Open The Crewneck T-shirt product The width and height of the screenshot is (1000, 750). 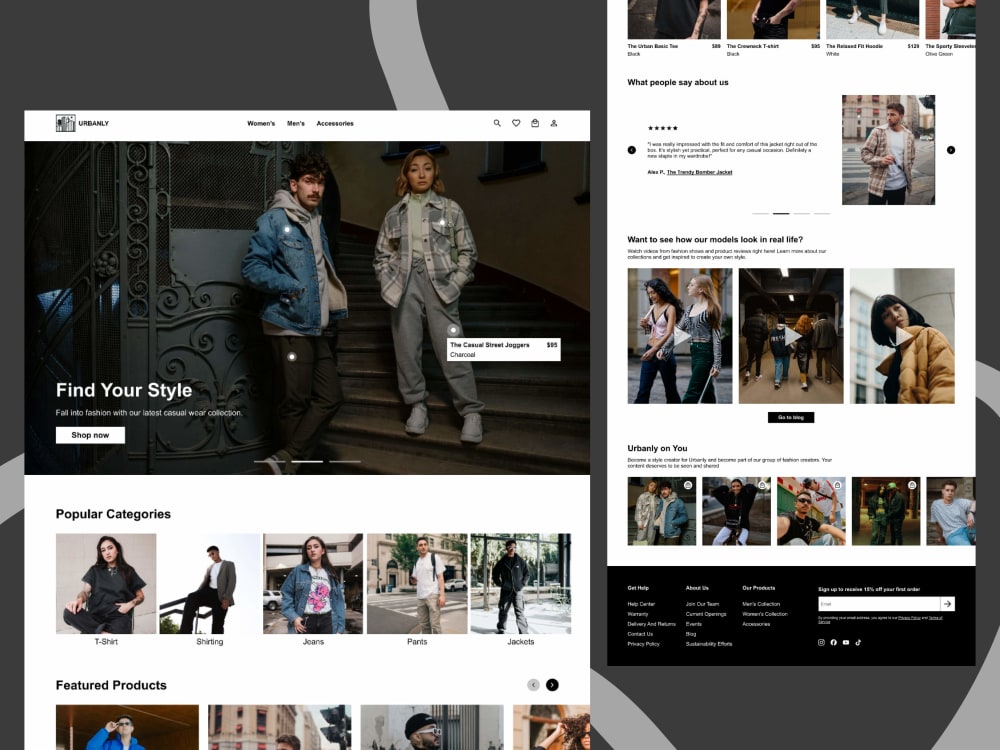(x=774, y=27)
